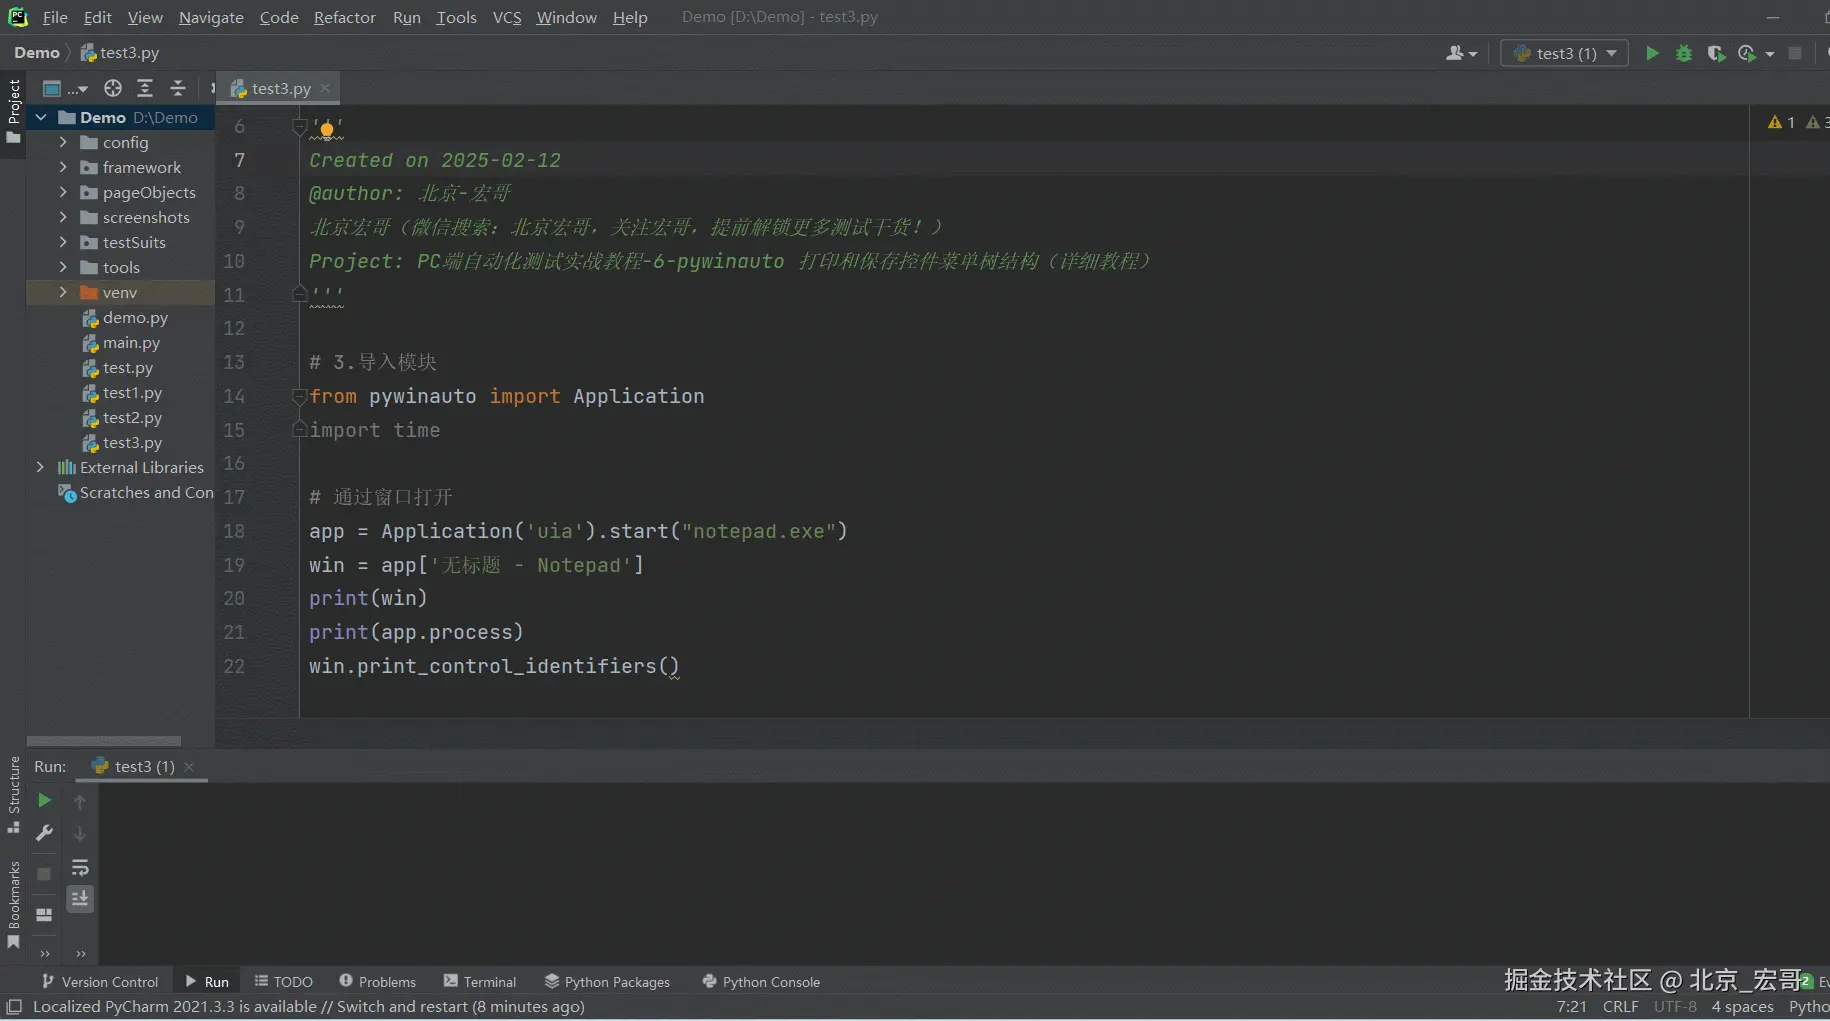
Task: Select main.py in the Project tree
Action: coord(131,342)
